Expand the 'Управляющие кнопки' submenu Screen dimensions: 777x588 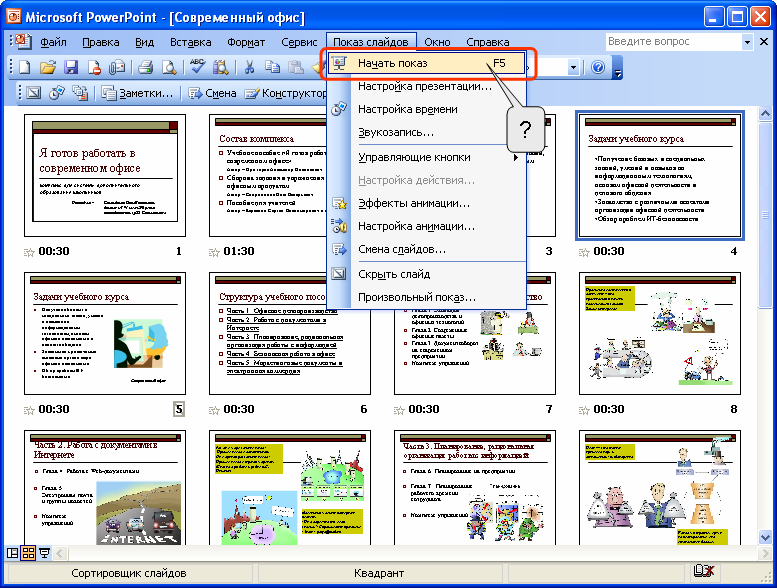(516, 157)
